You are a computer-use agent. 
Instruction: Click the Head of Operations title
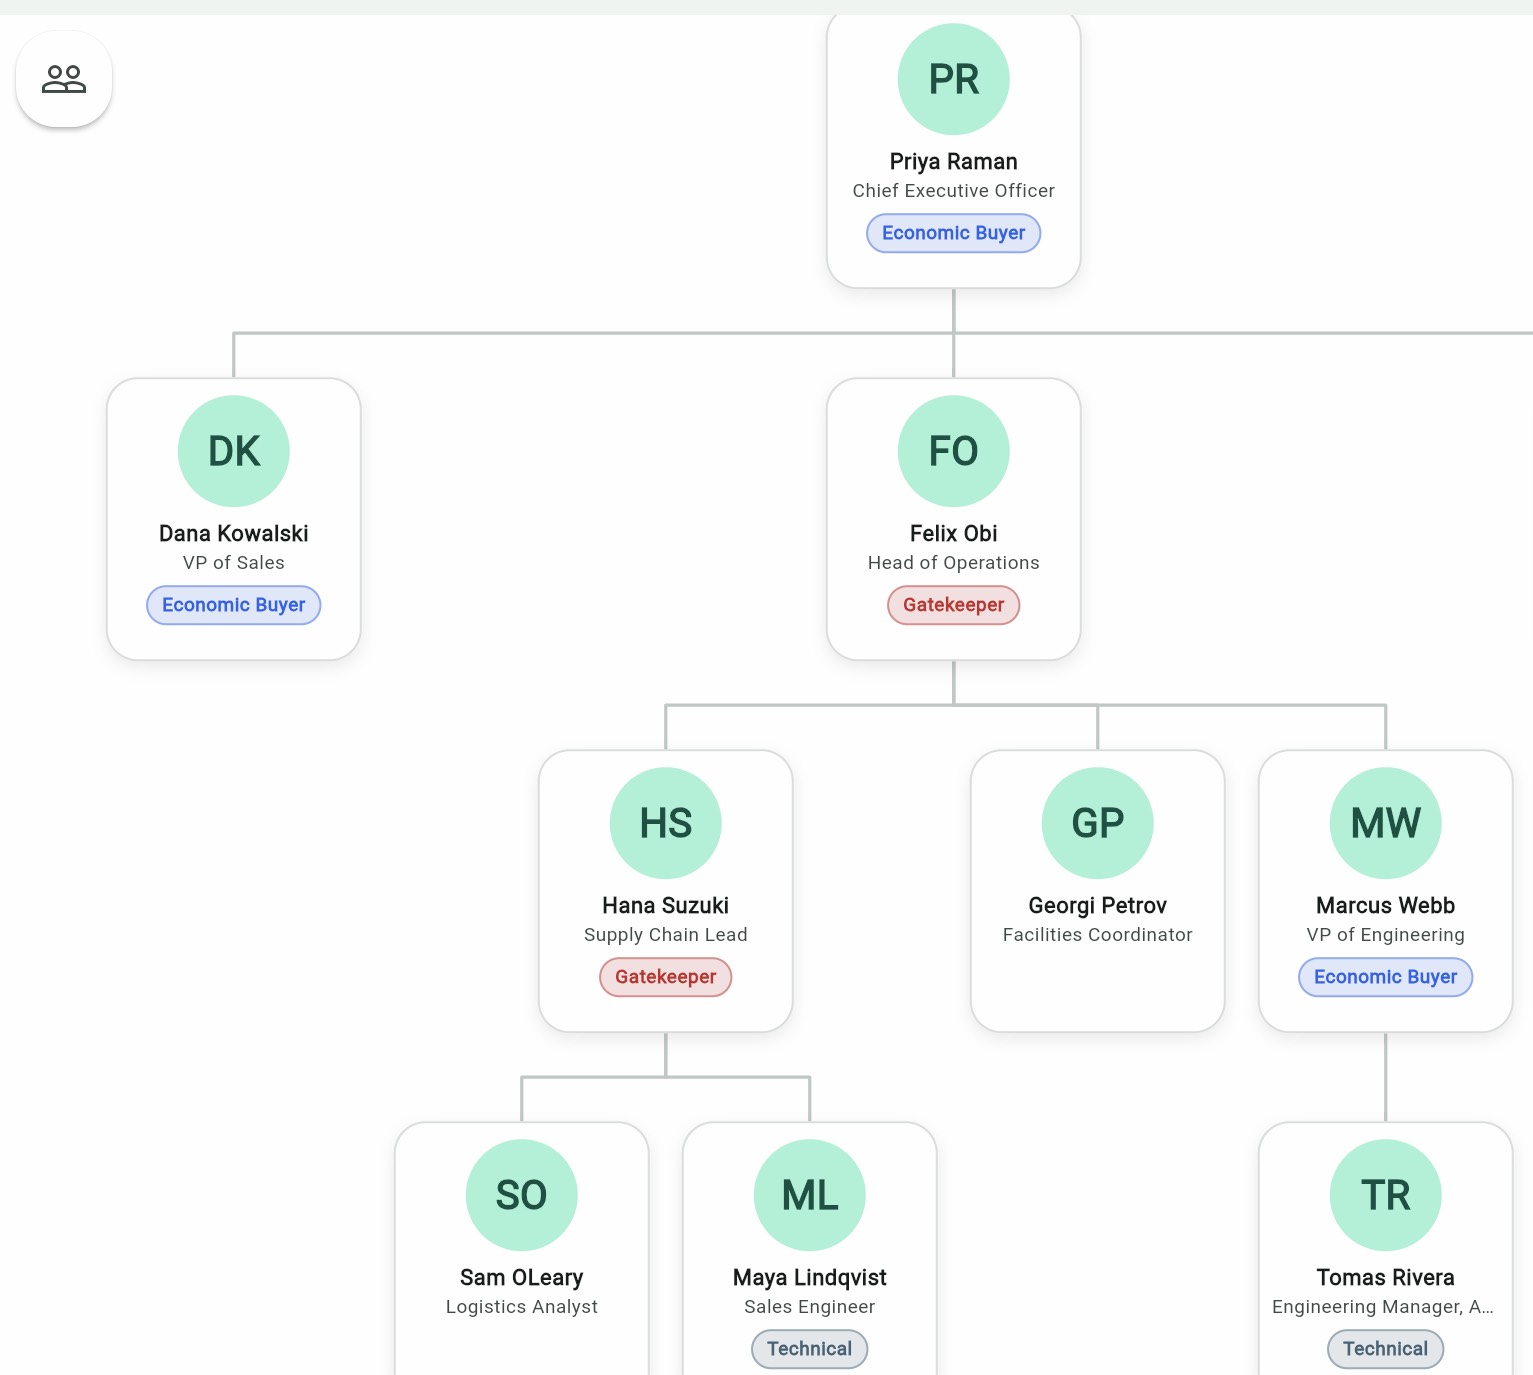pos(954,563)
